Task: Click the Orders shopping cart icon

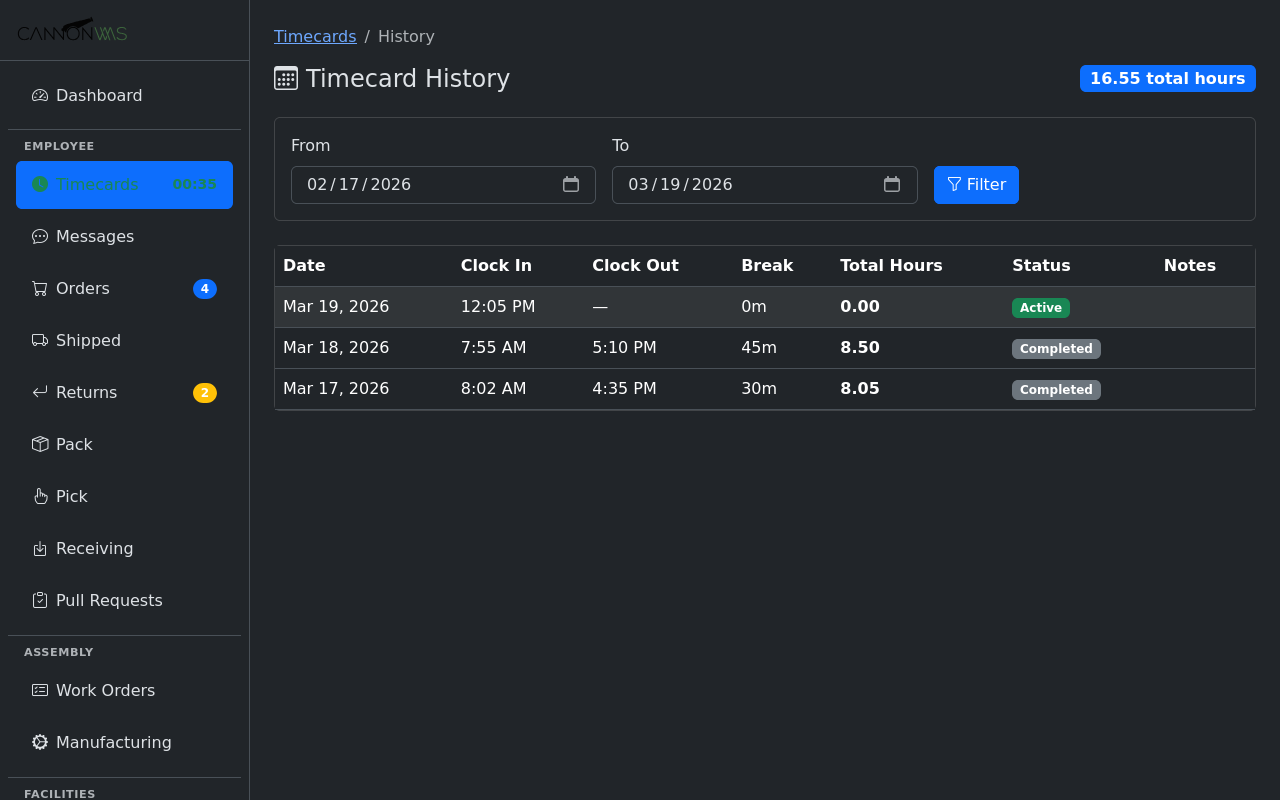Action: (39, 288)
